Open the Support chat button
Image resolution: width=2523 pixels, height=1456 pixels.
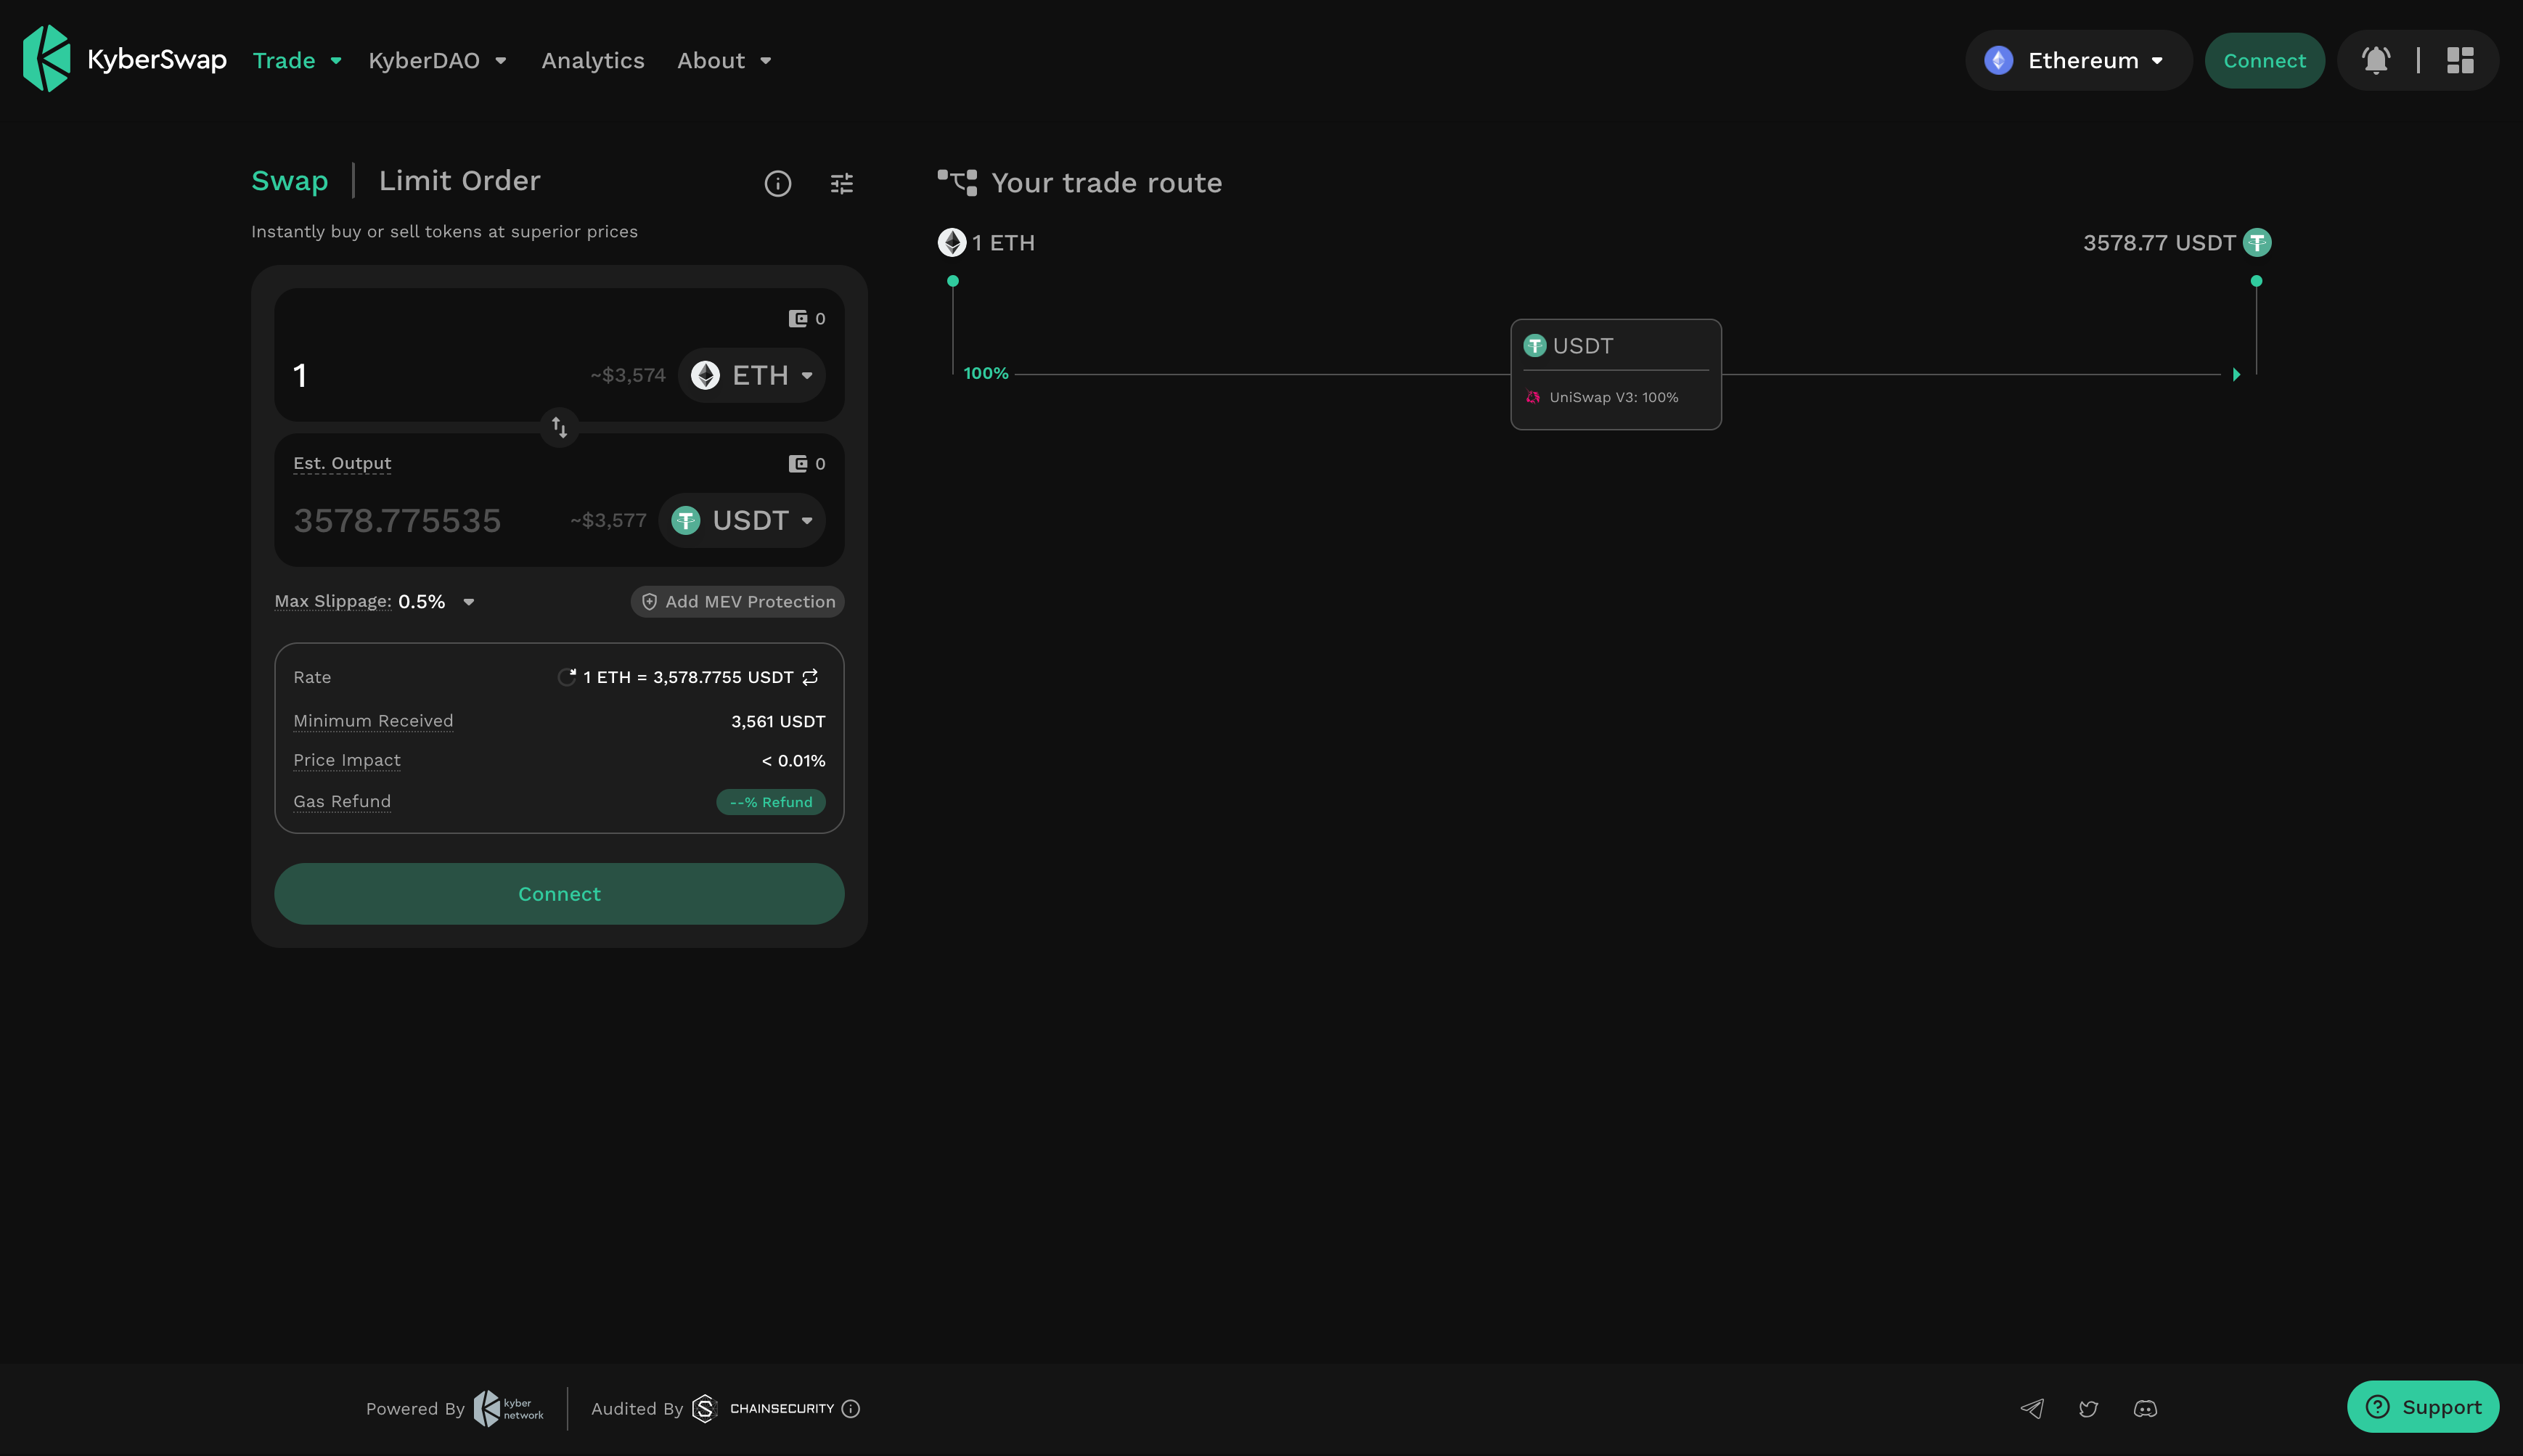(2423, 1407)
